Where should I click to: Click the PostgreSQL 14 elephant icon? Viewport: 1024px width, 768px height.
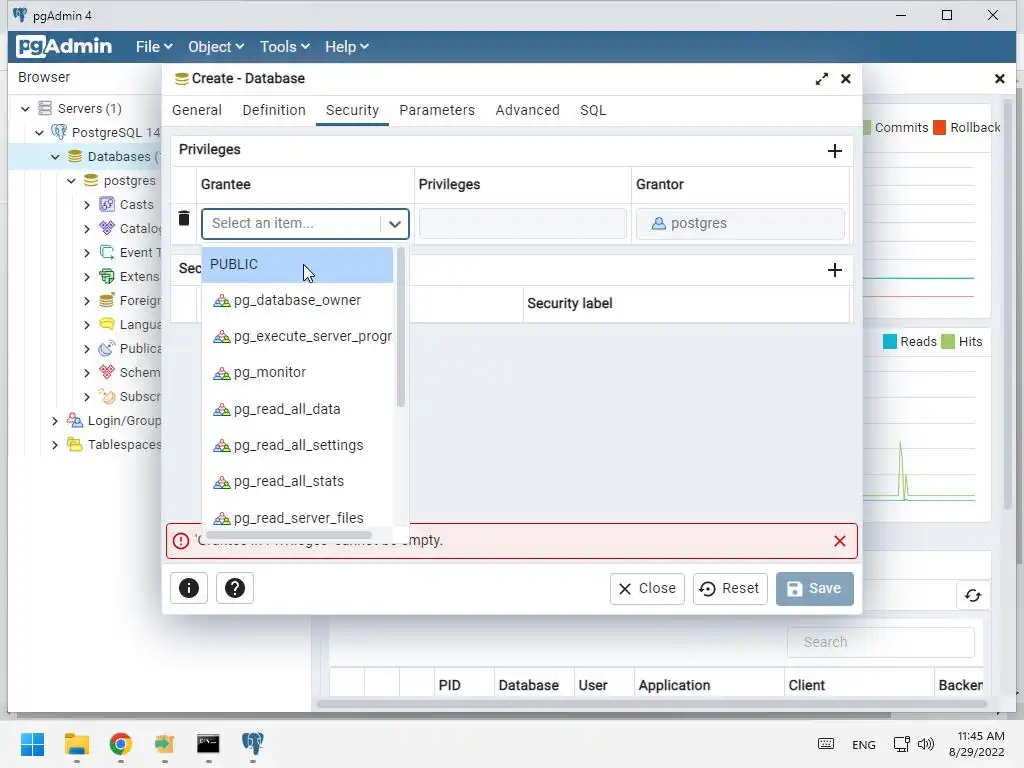click(59, 132)
